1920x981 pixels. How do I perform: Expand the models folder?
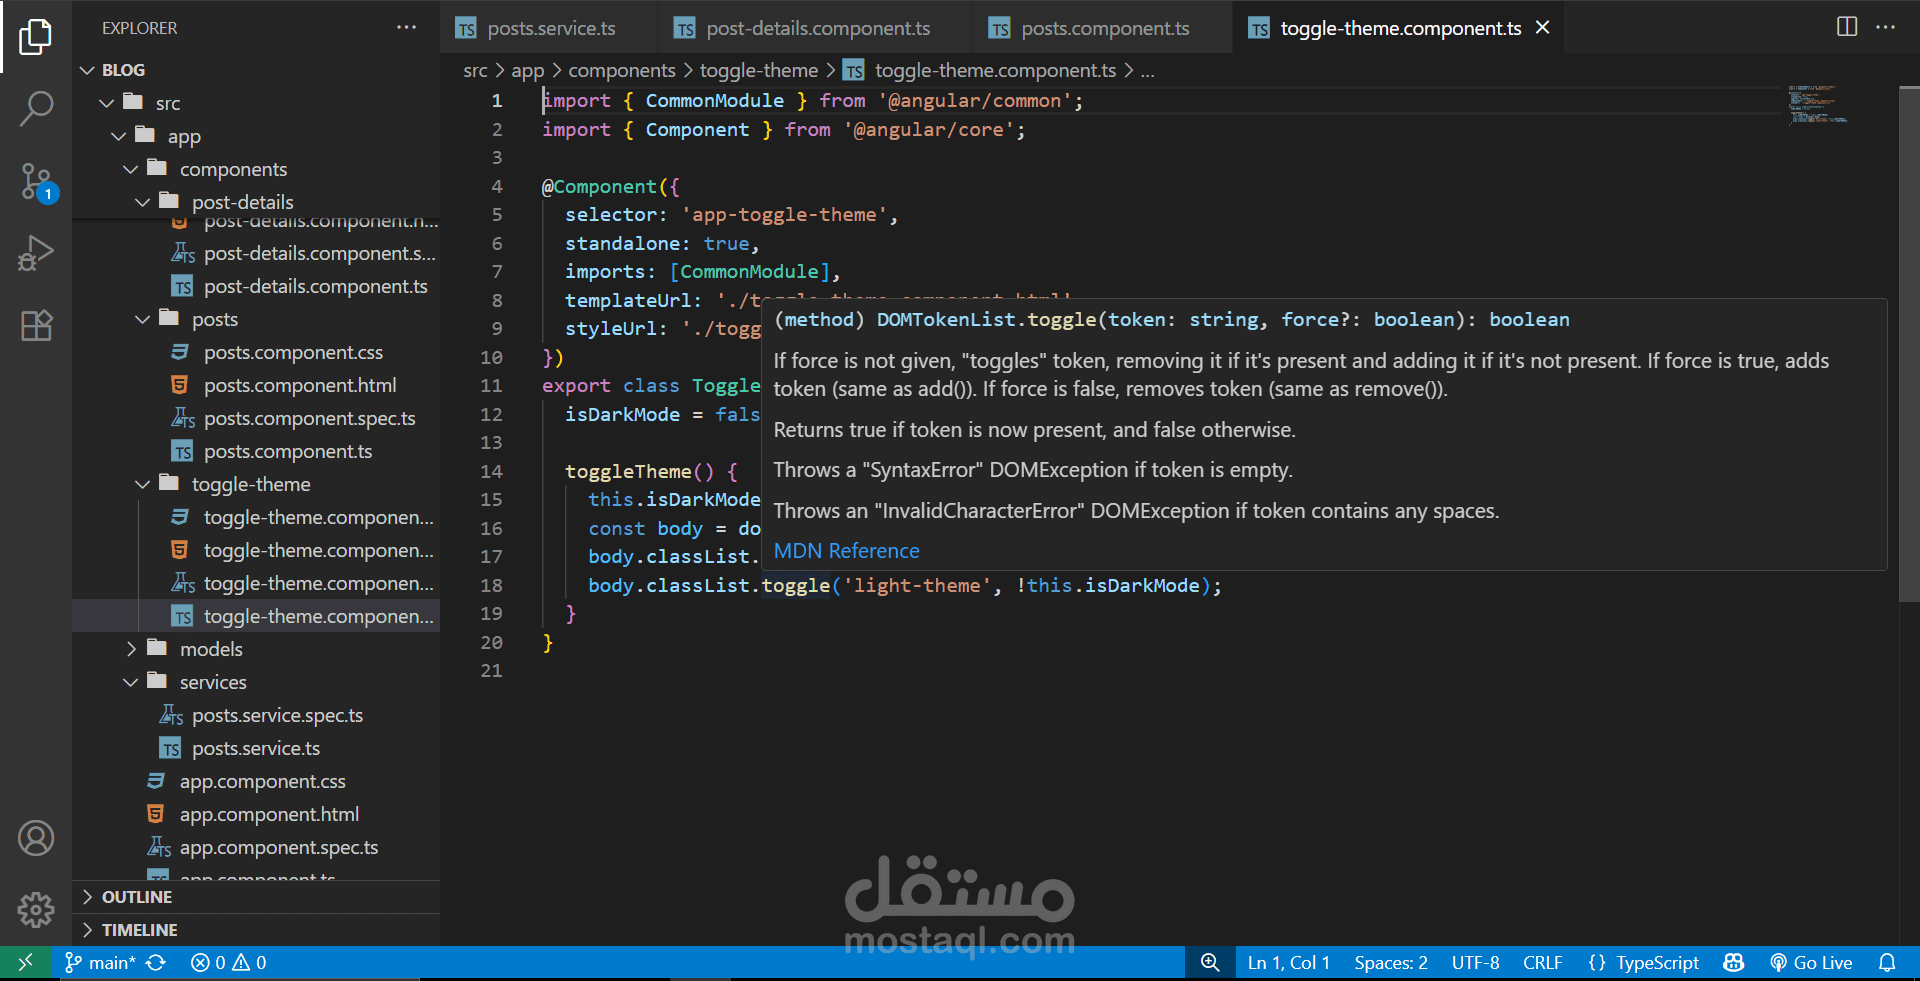(x=130, y=649)
